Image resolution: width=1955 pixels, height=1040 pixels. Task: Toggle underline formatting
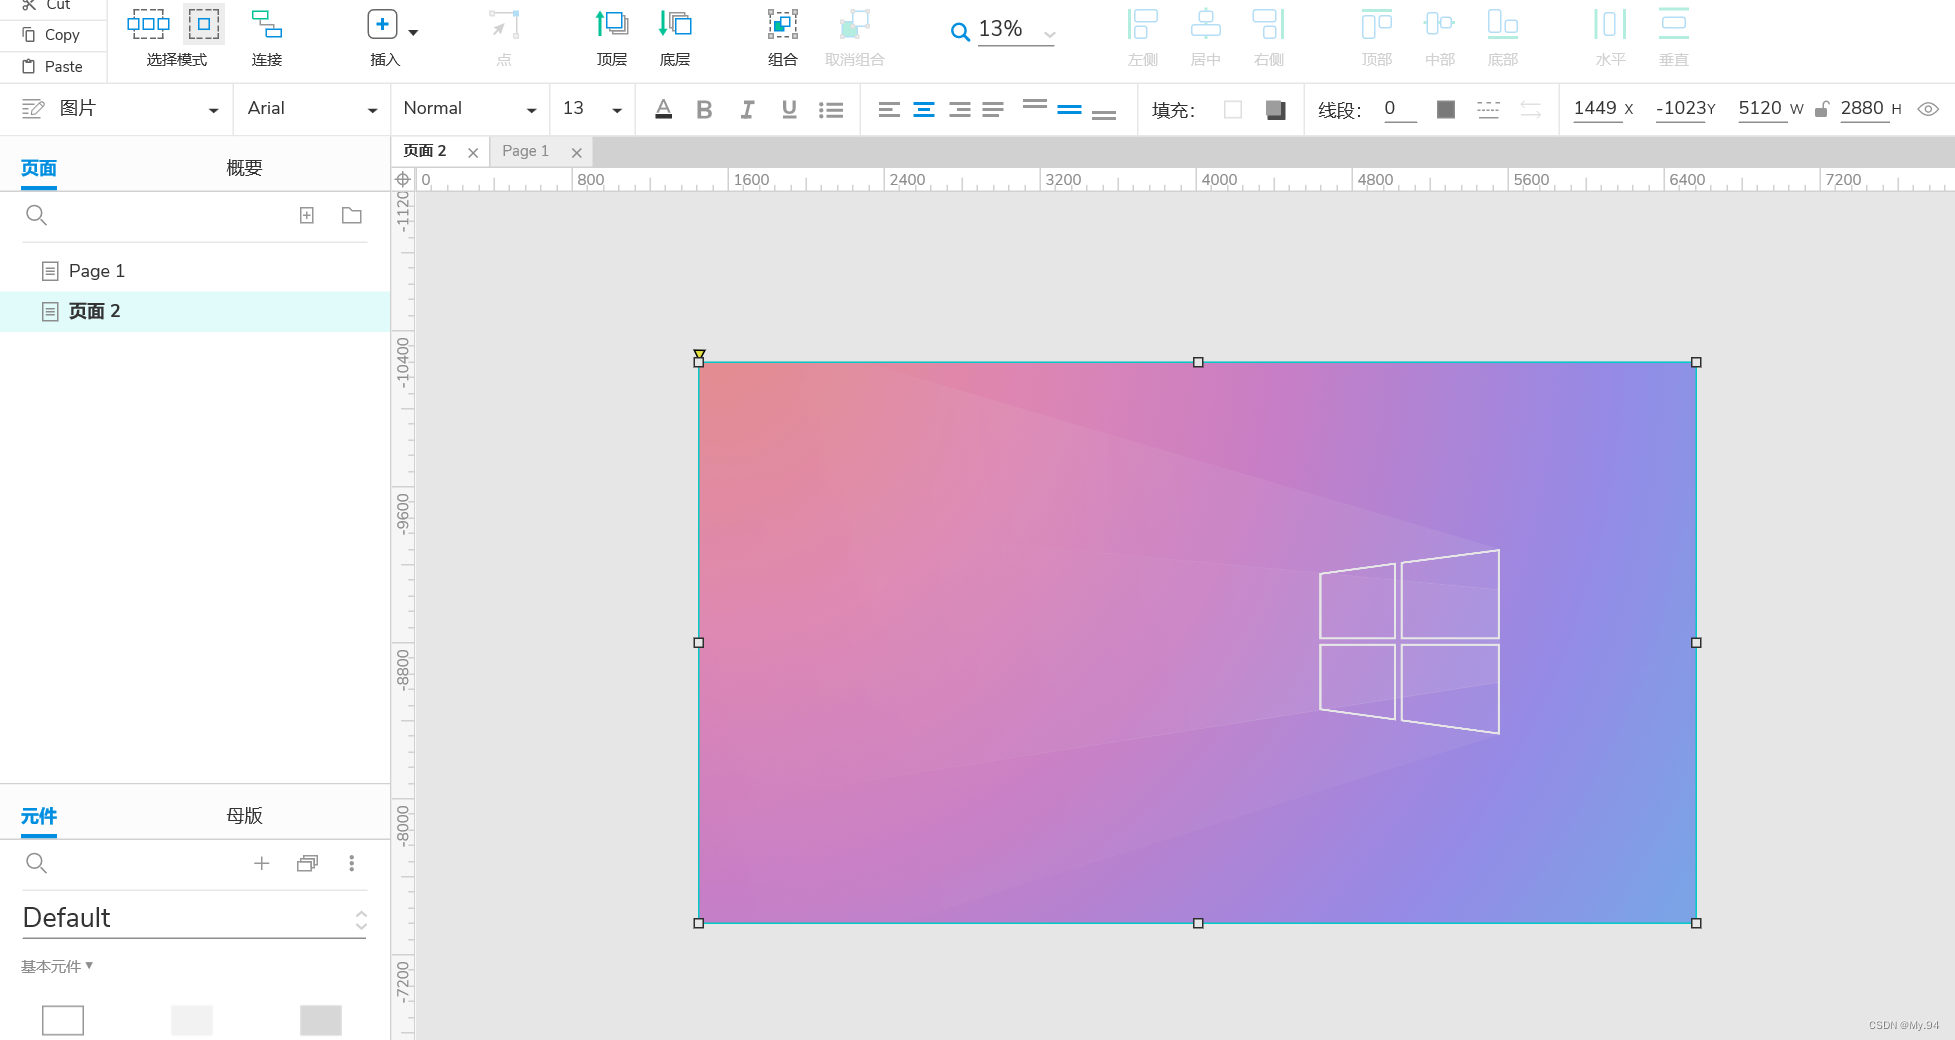(x=789, y=109)
